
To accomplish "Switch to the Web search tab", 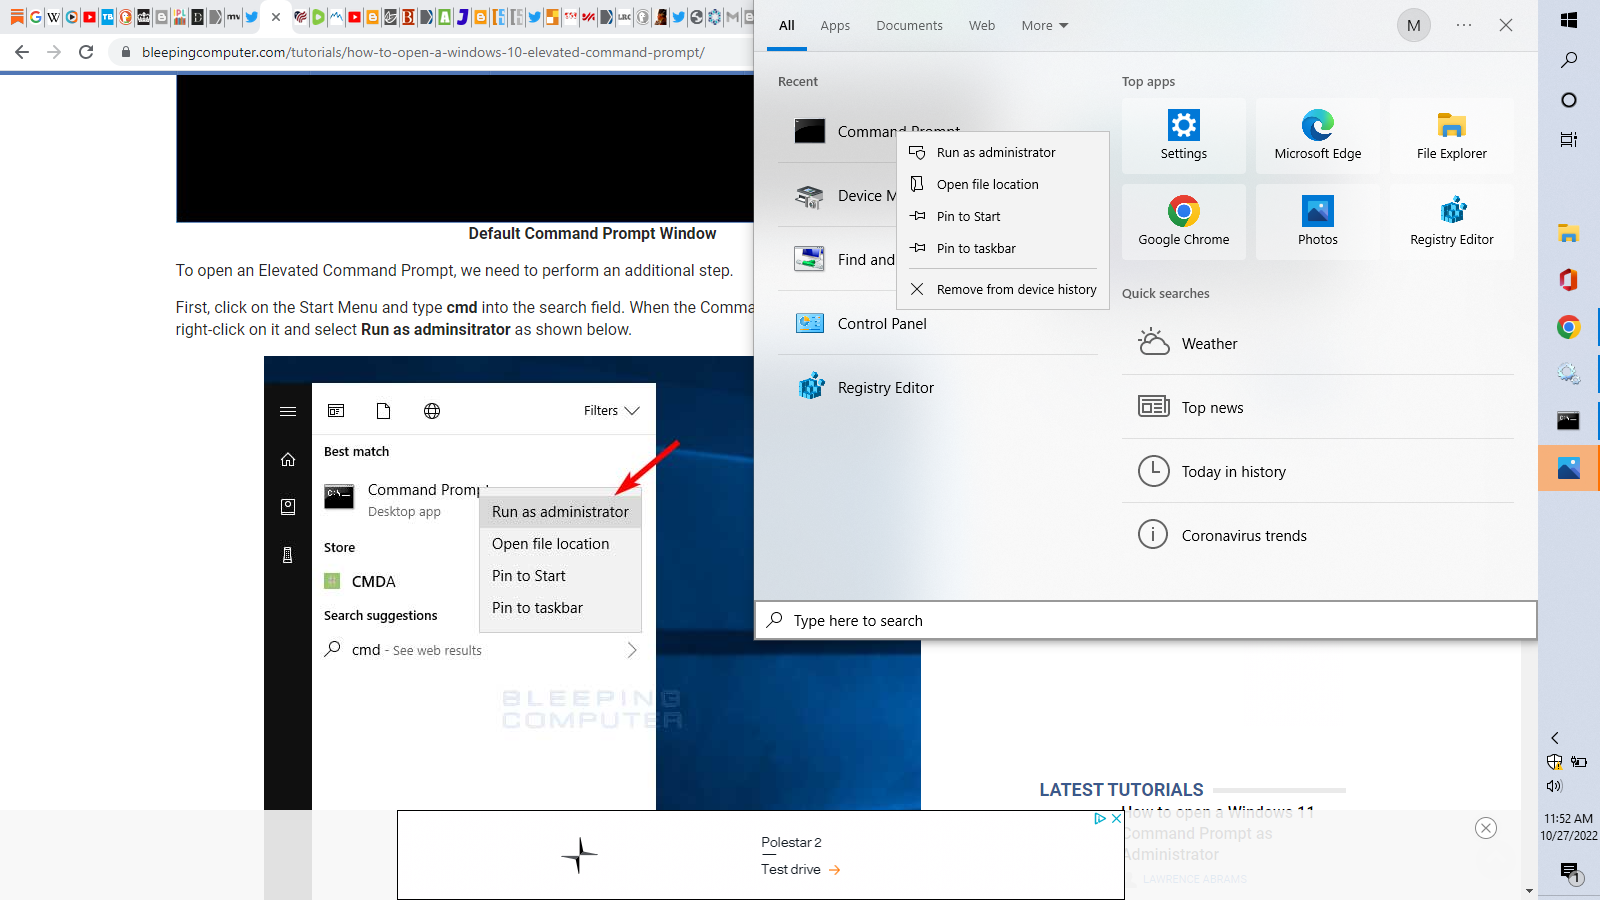I will (982, 26).
